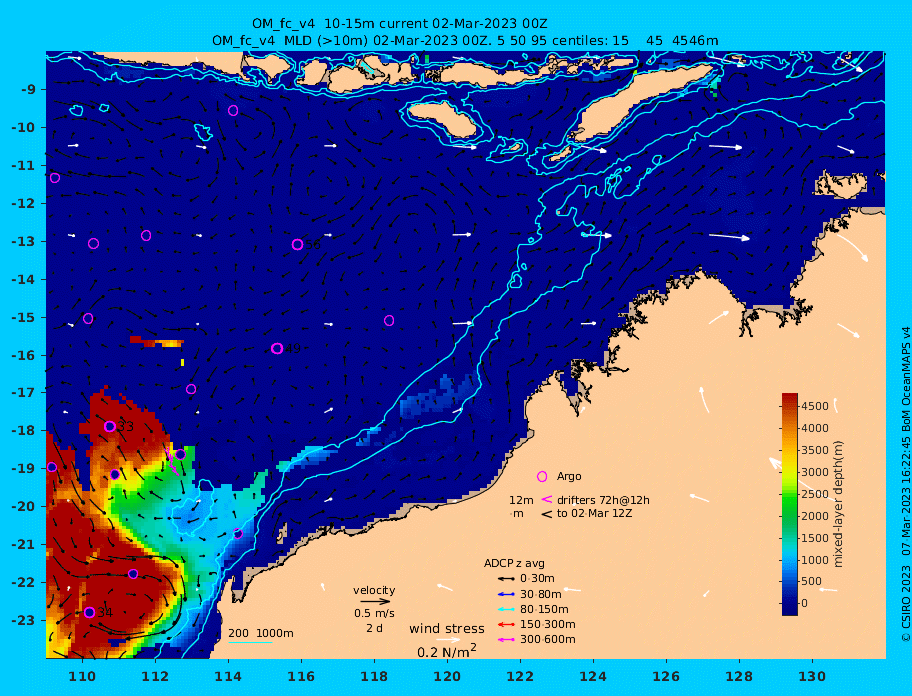Click longitude label 116 on the x-axis
This screenshot has height=696, width=912.
(x=301, y=676)
